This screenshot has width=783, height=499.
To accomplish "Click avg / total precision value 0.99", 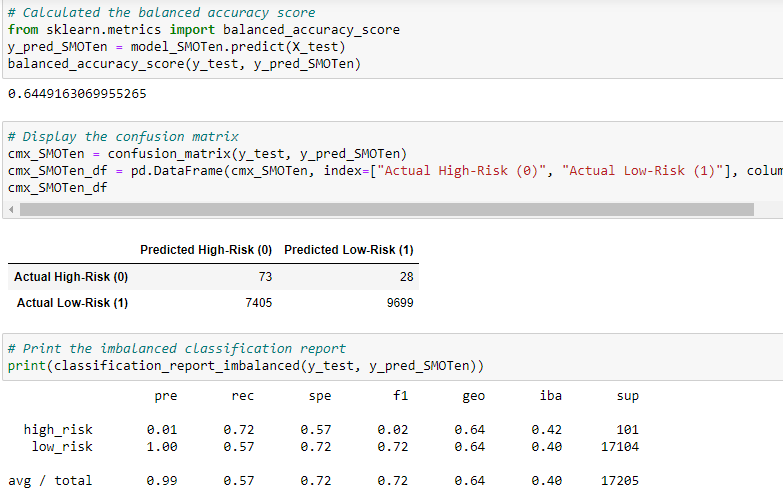I will point(162,481).
